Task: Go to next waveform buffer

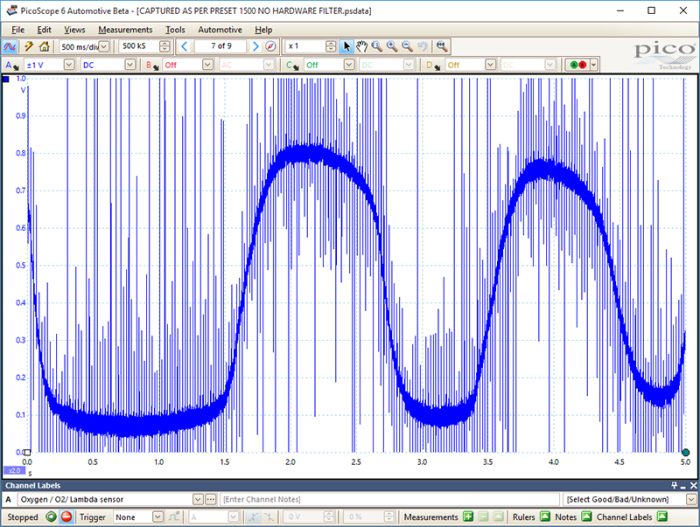Action: point(255,46)
